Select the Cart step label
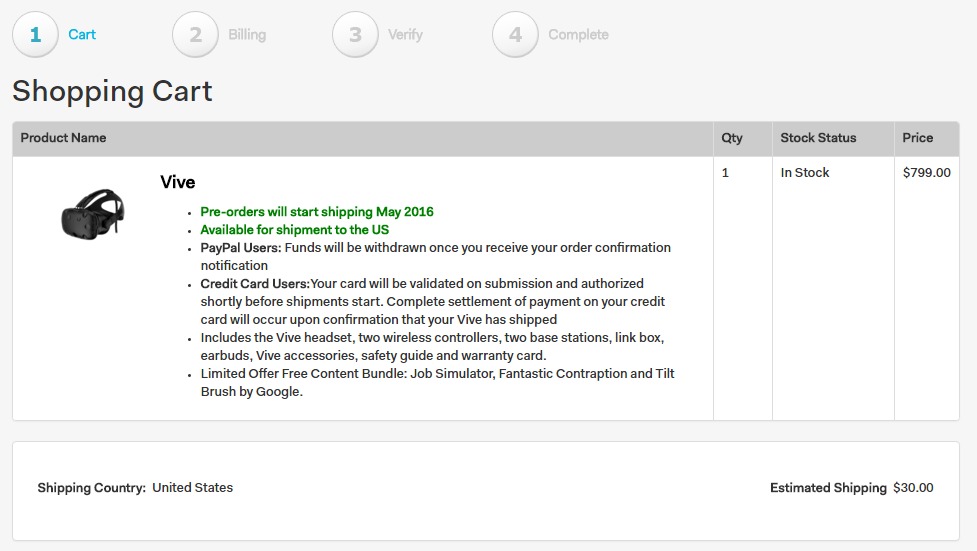This screenshot has height=551, width=977. (82, 35)
